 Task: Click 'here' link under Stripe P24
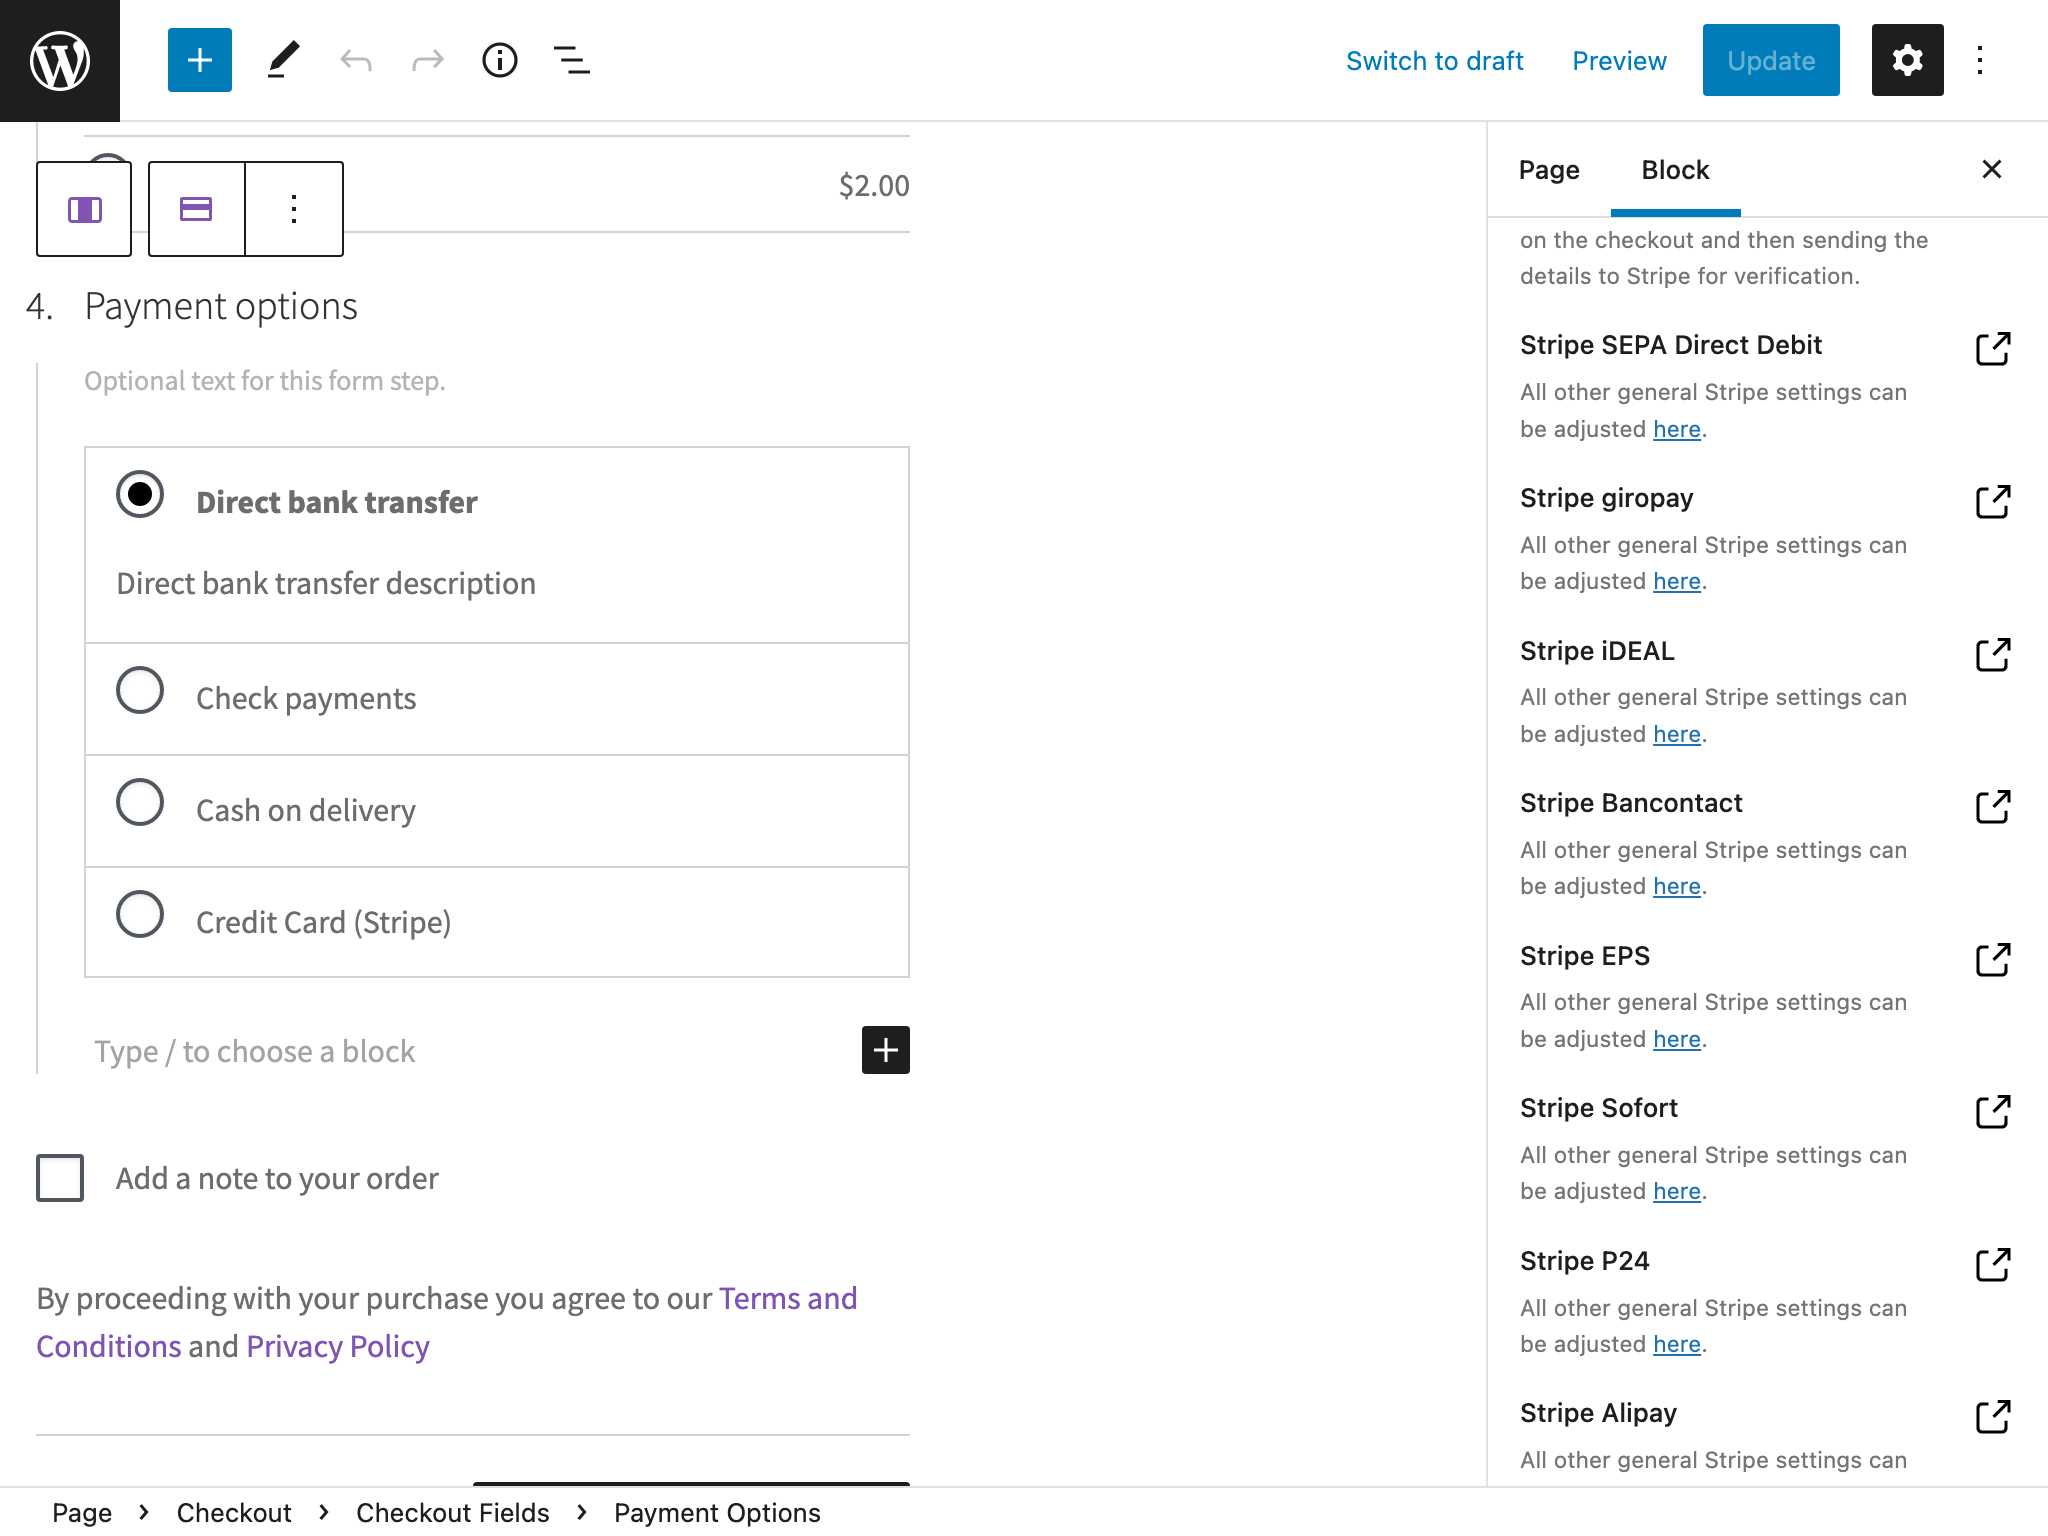1677,1344
